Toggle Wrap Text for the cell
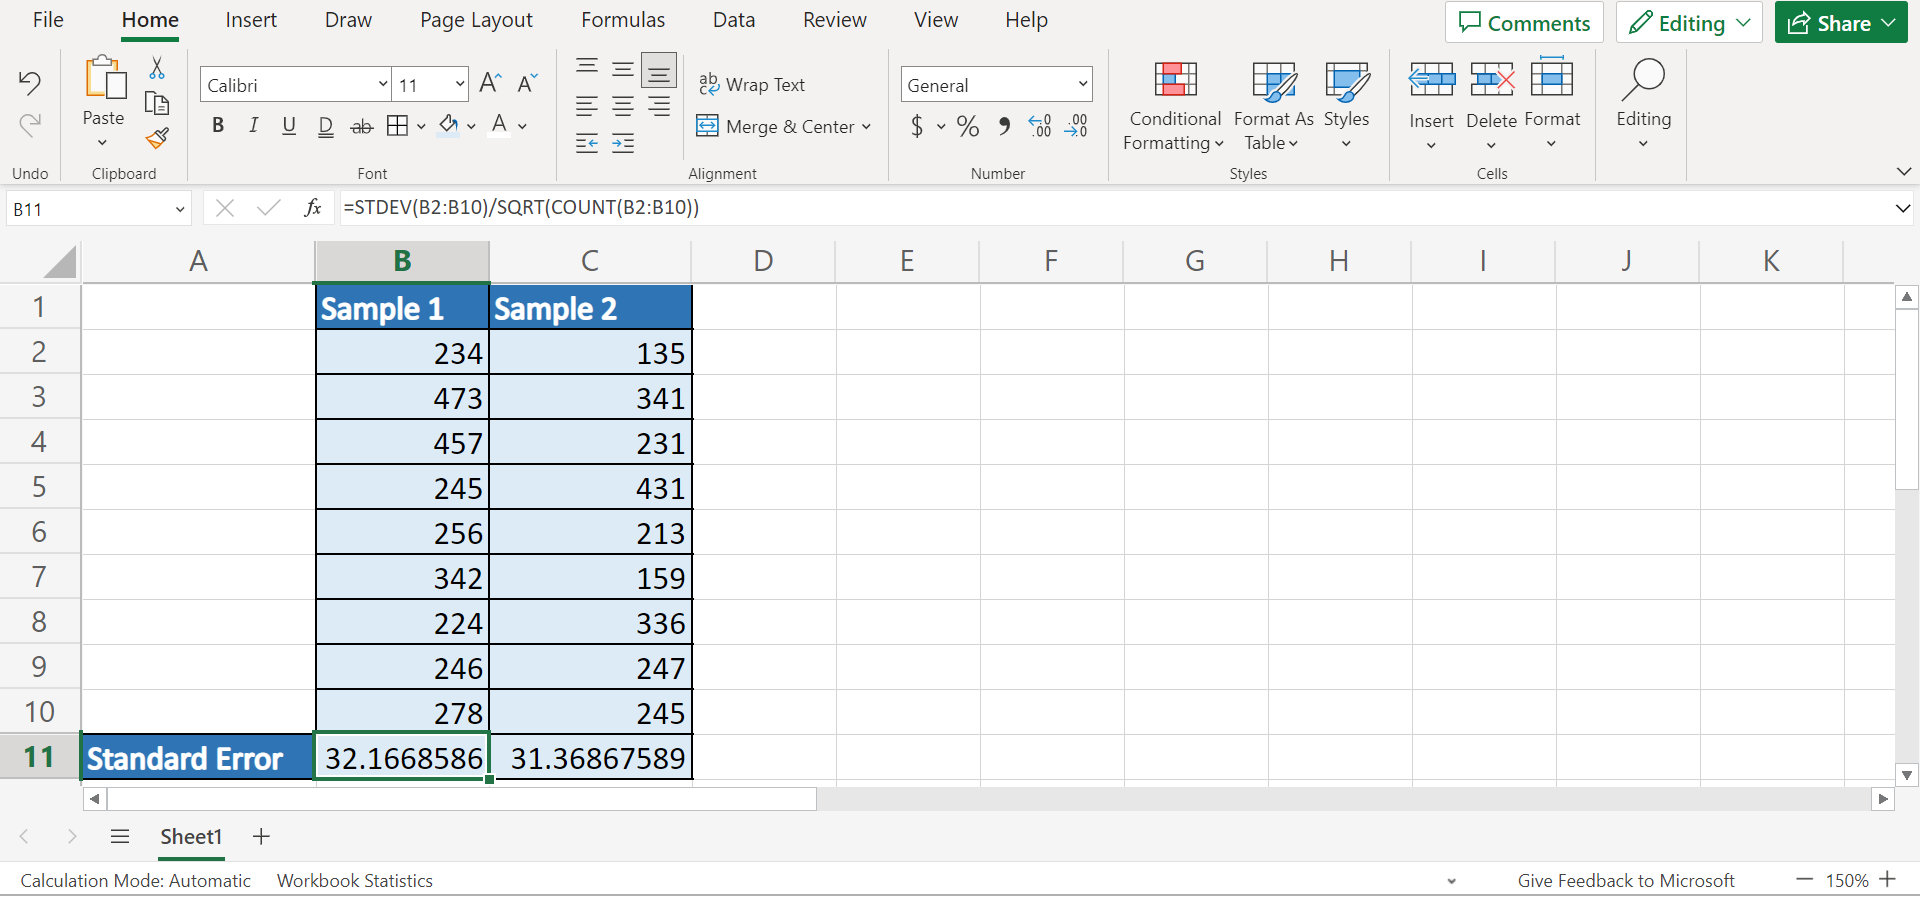This screenshot has width=1924, height=900. 751,85
